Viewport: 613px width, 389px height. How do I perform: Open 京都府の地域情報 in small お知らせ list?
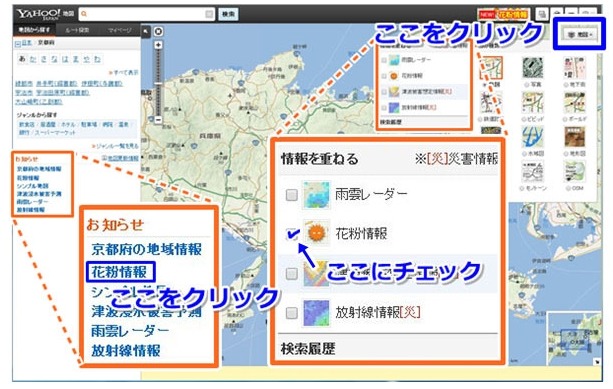39,169
